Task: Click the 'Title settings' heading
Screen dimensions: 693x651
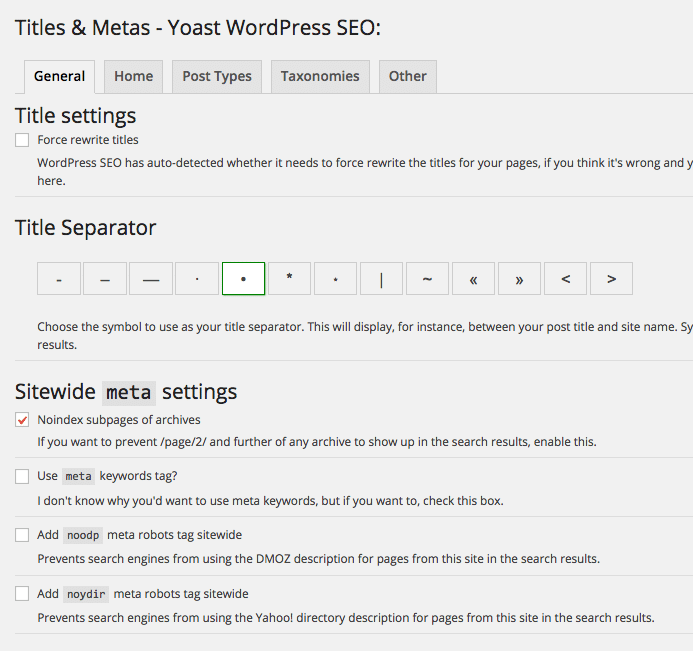Action: tap(76, 116)
